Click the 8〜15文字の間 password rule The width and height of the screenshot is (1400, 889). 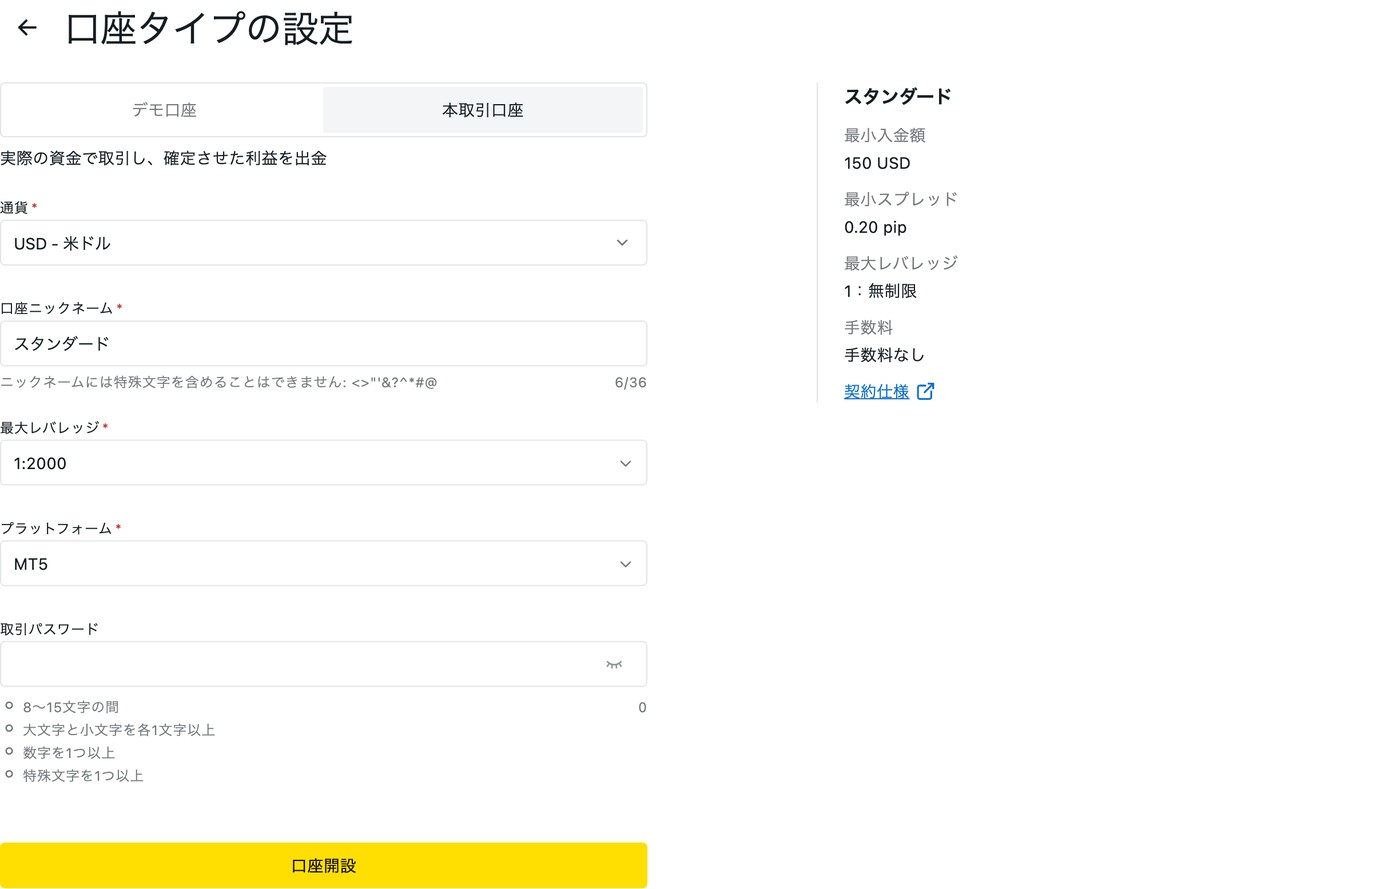(71, 707)
